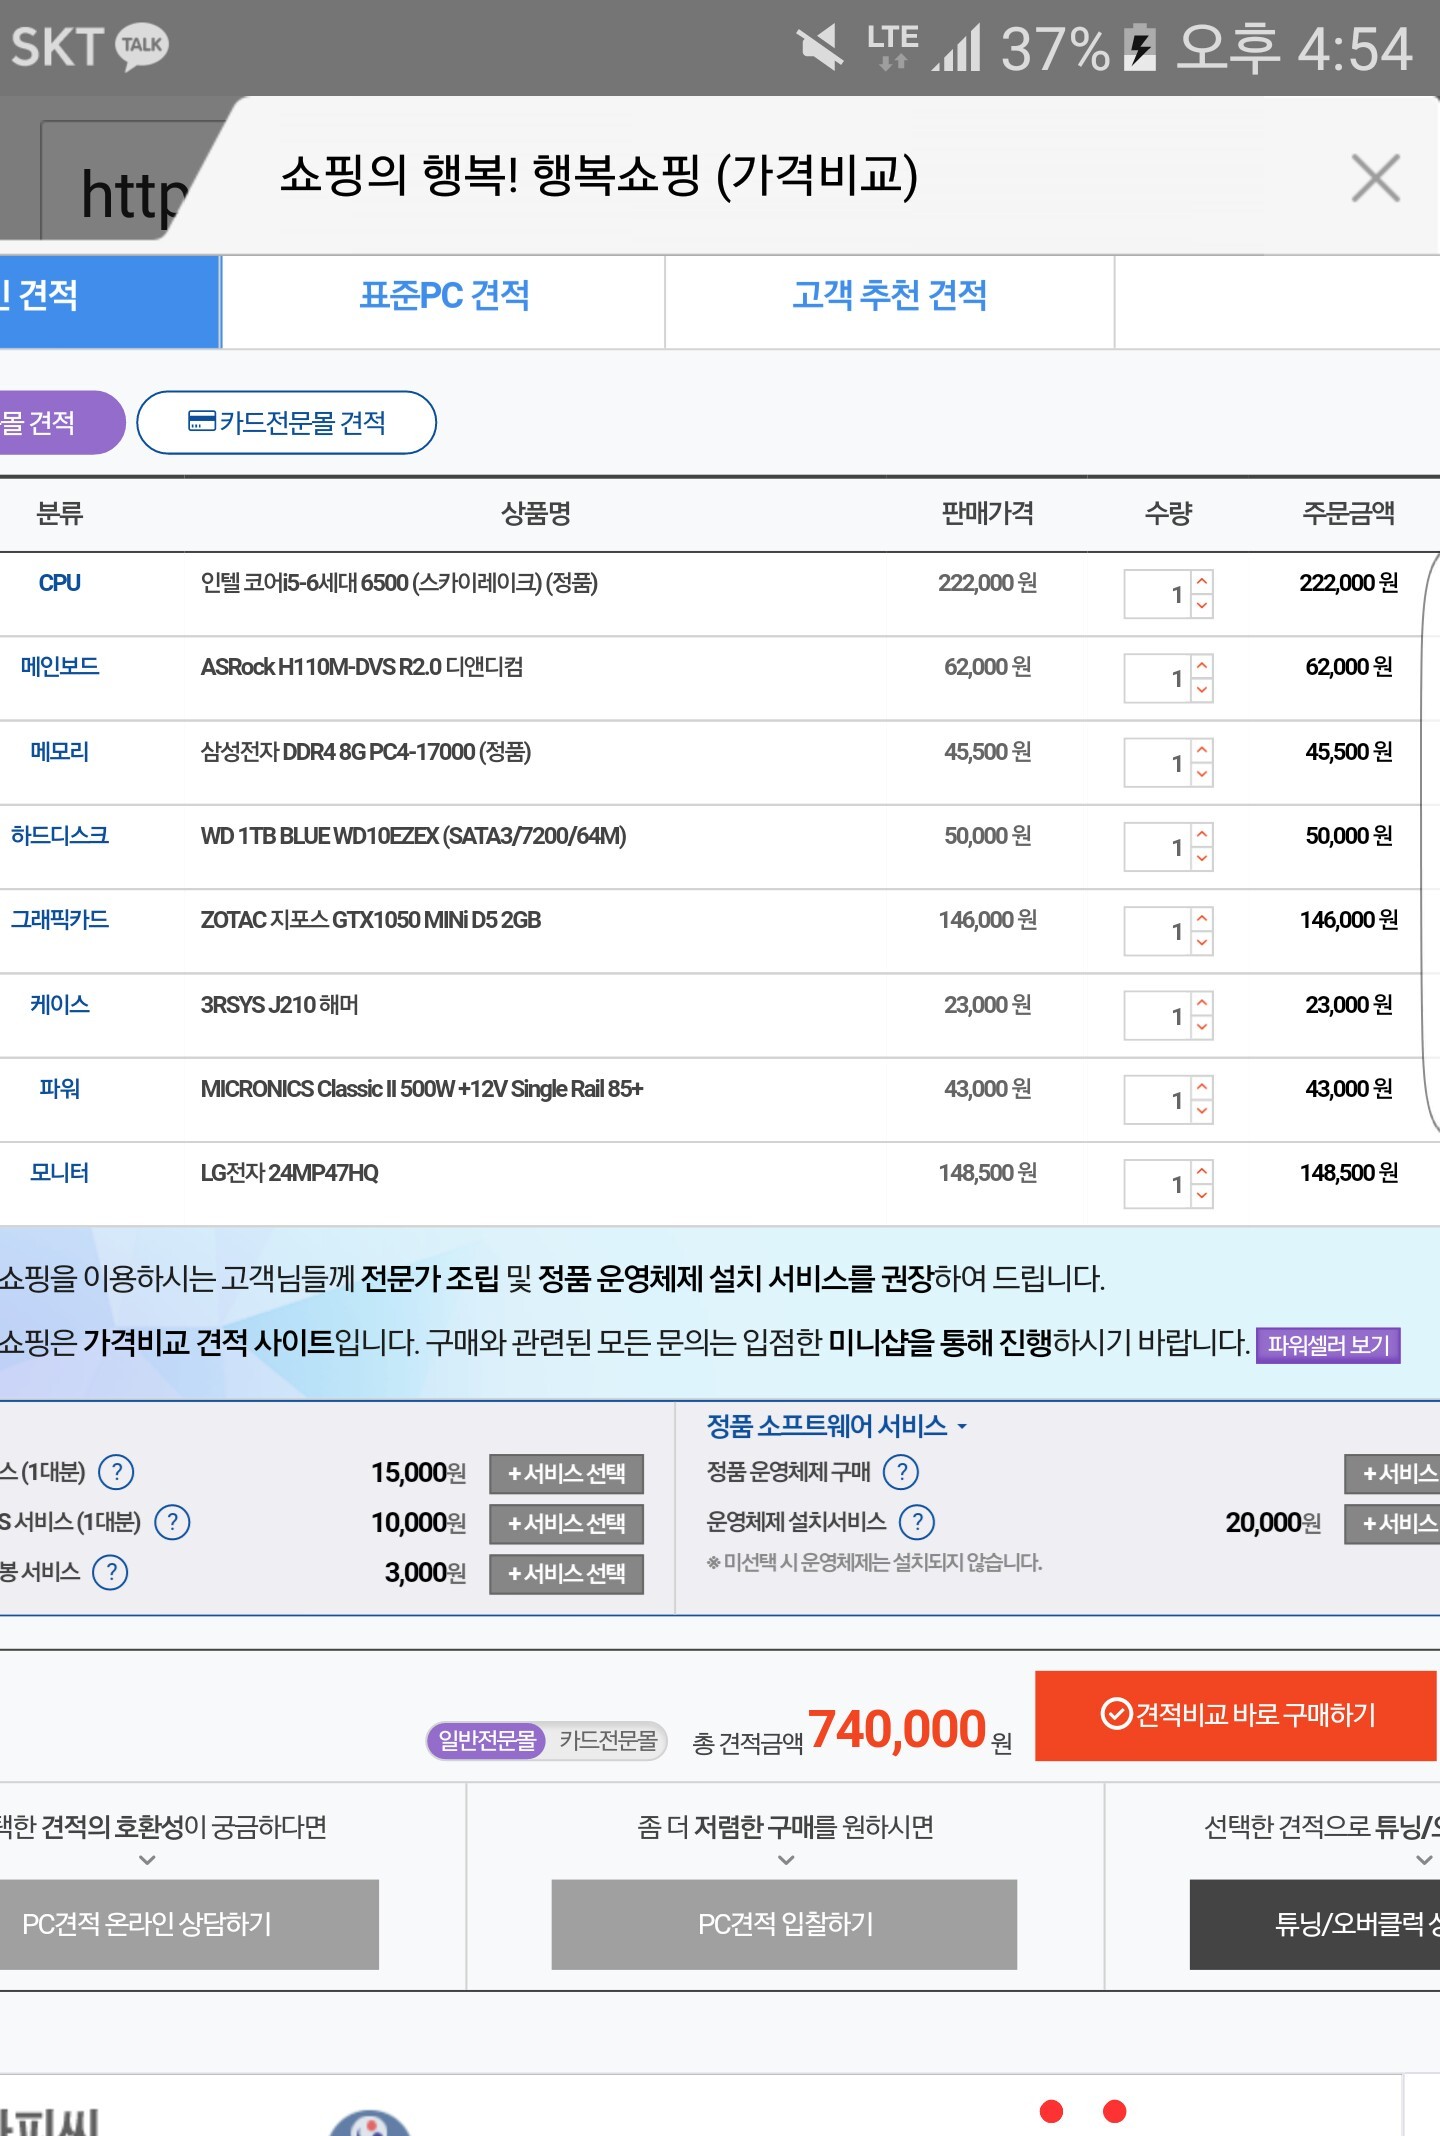Click help icon next to 정품 운영체제 구매
1440x2136 pixels.
pos(901,1472)
